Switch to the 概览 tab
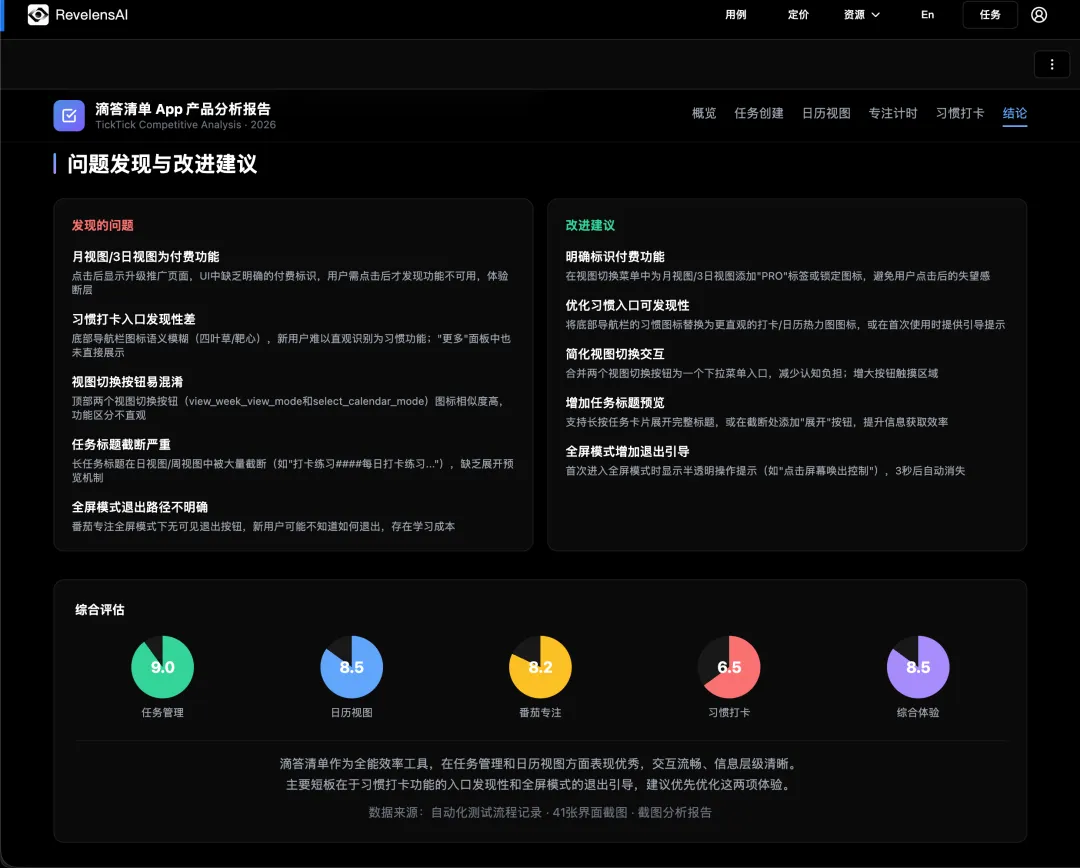The height and width of the screenshot is (868, 1080). tap(704, 113)
